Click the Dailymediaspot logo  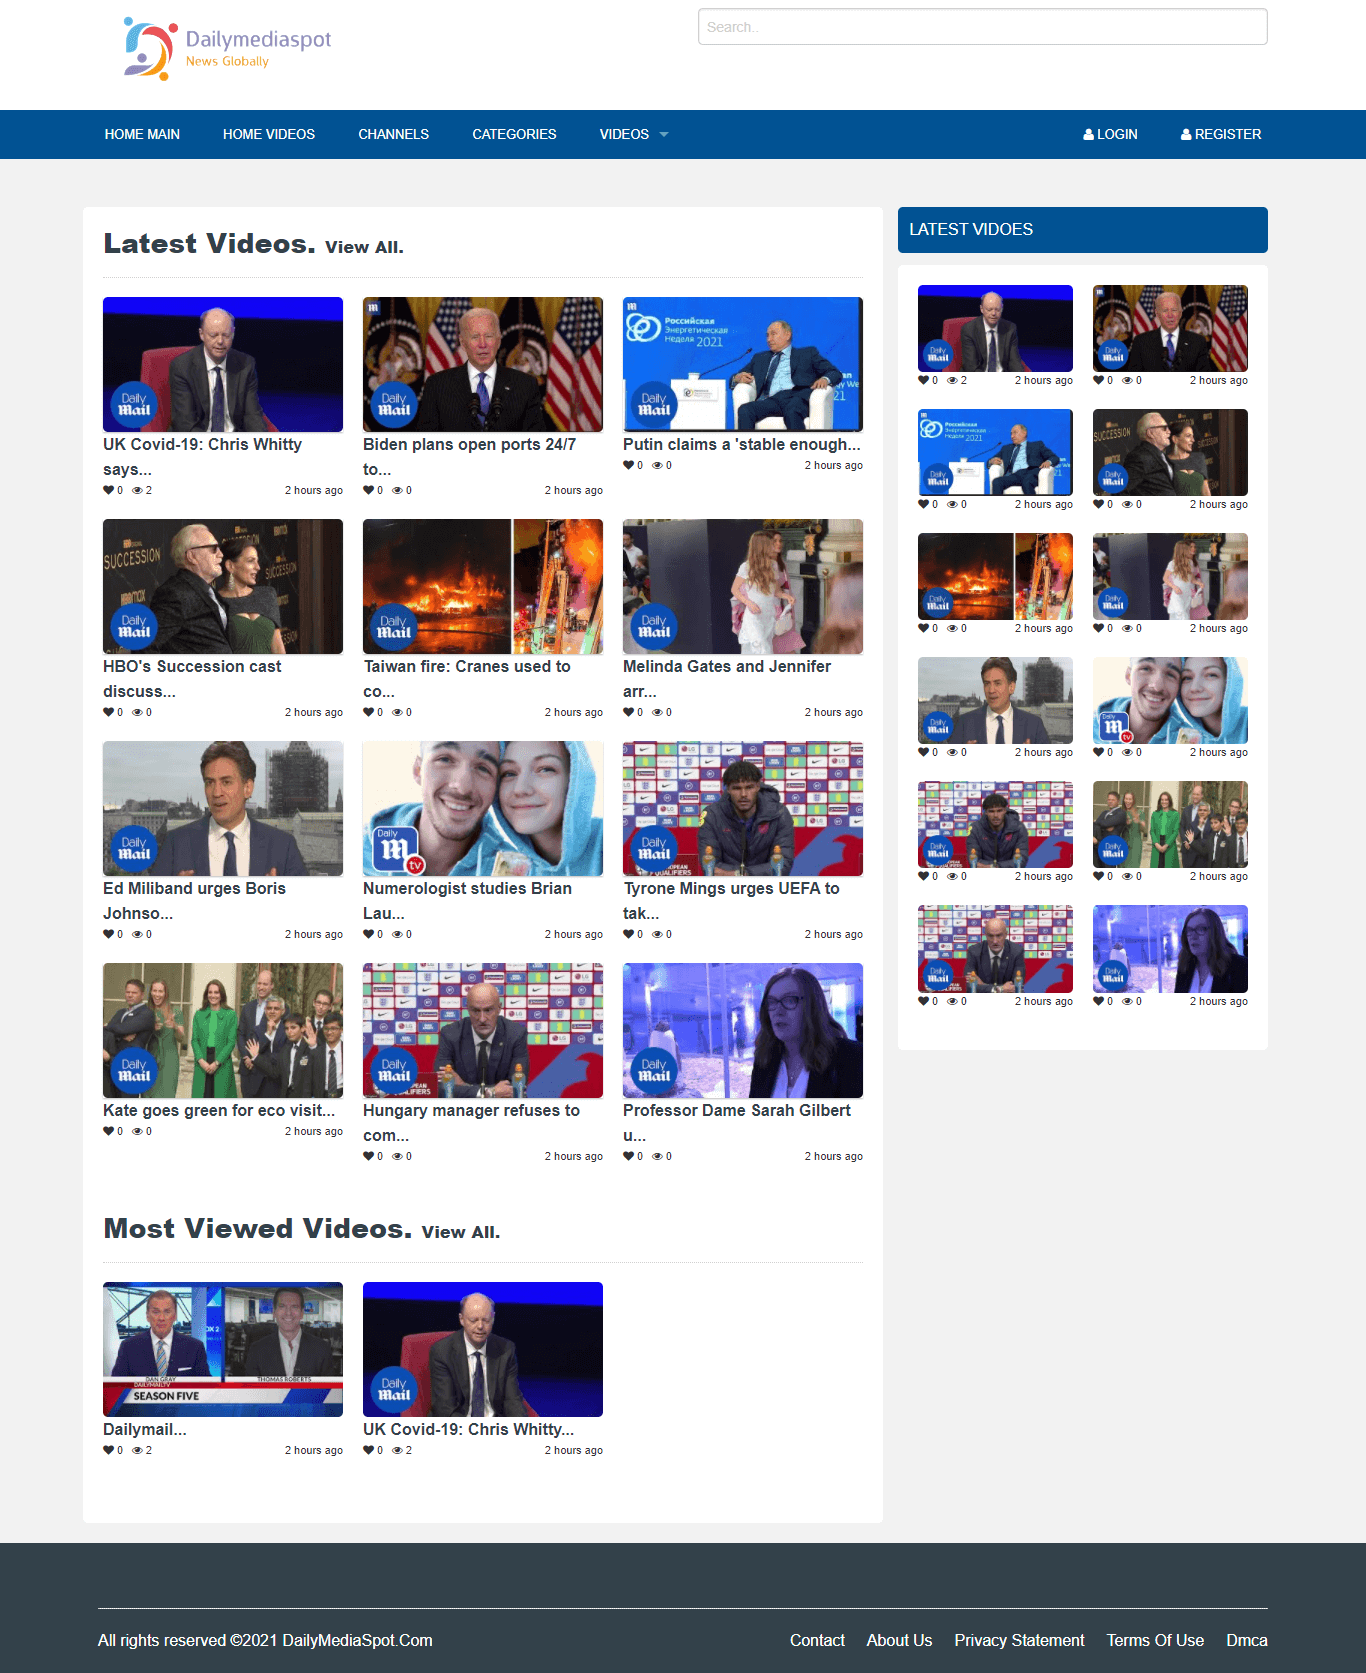228,48
